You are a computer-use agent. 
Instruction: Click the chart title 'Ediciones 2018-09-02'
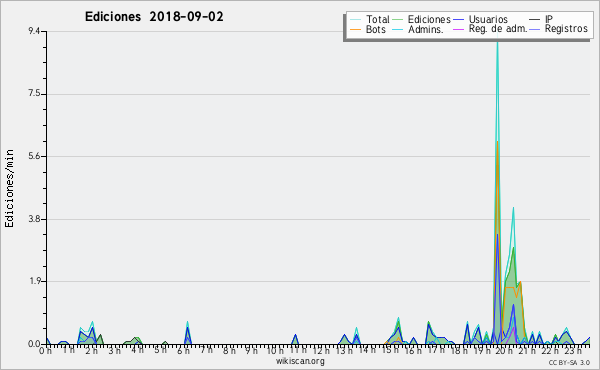(154, 17)
